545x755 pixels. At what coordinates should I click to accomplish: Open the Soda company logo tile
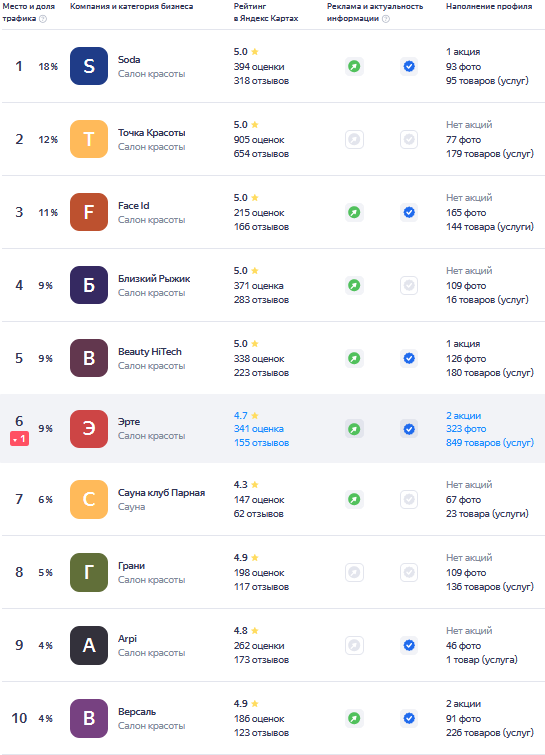89,66
